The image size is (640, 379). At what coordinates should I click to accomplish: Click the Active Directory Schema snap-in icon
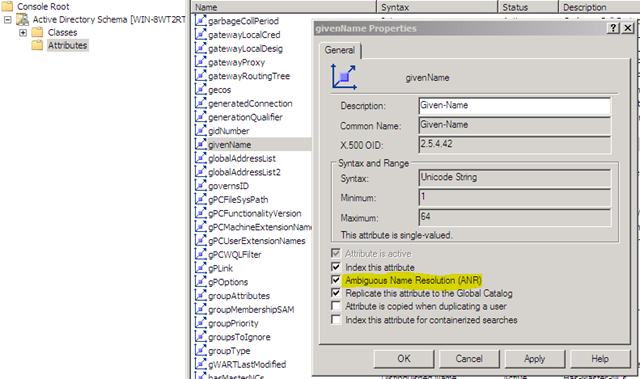pos(22,19)
